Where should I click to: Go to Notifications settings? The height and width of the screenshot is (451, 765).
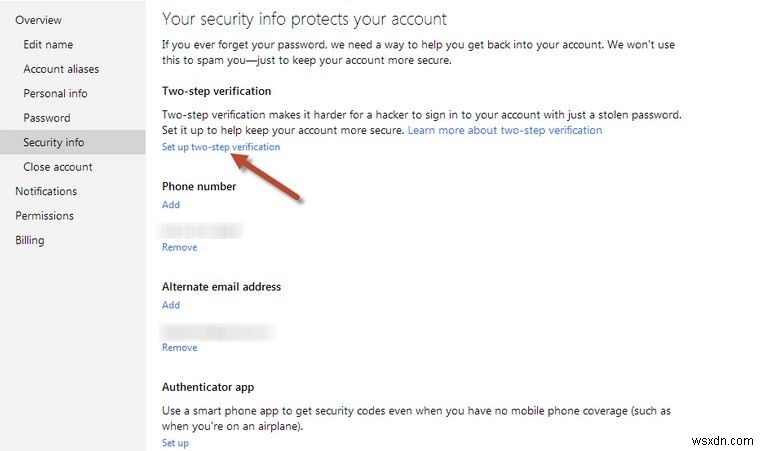[x=46, y=191]
